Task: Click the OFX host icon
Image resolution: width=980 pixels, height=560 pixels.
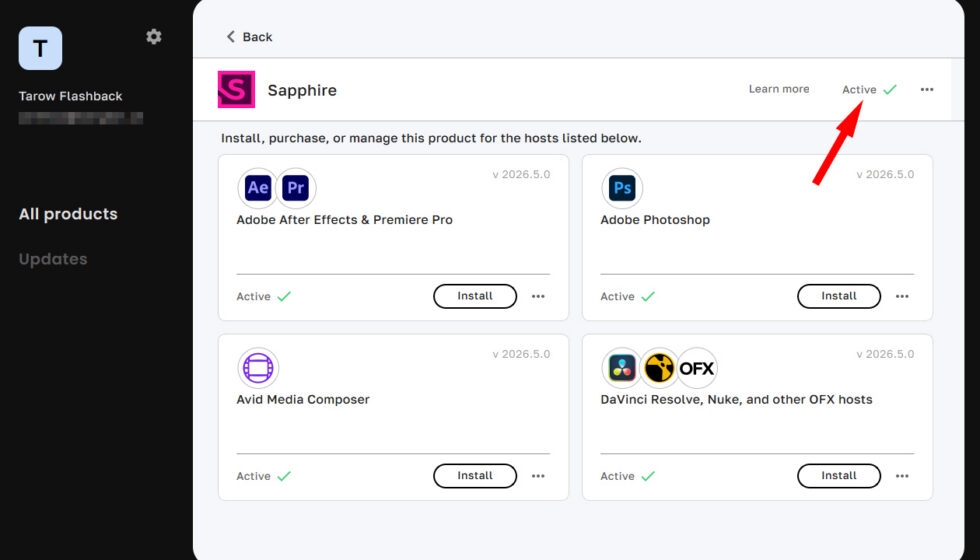Action: pos(697,368)
